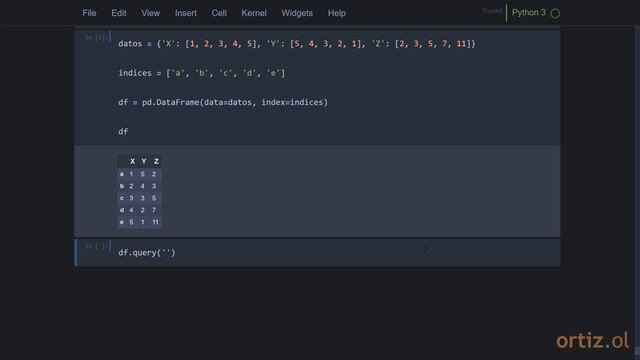
Task: Click the value 7 in row d
Action: (154, 210)
